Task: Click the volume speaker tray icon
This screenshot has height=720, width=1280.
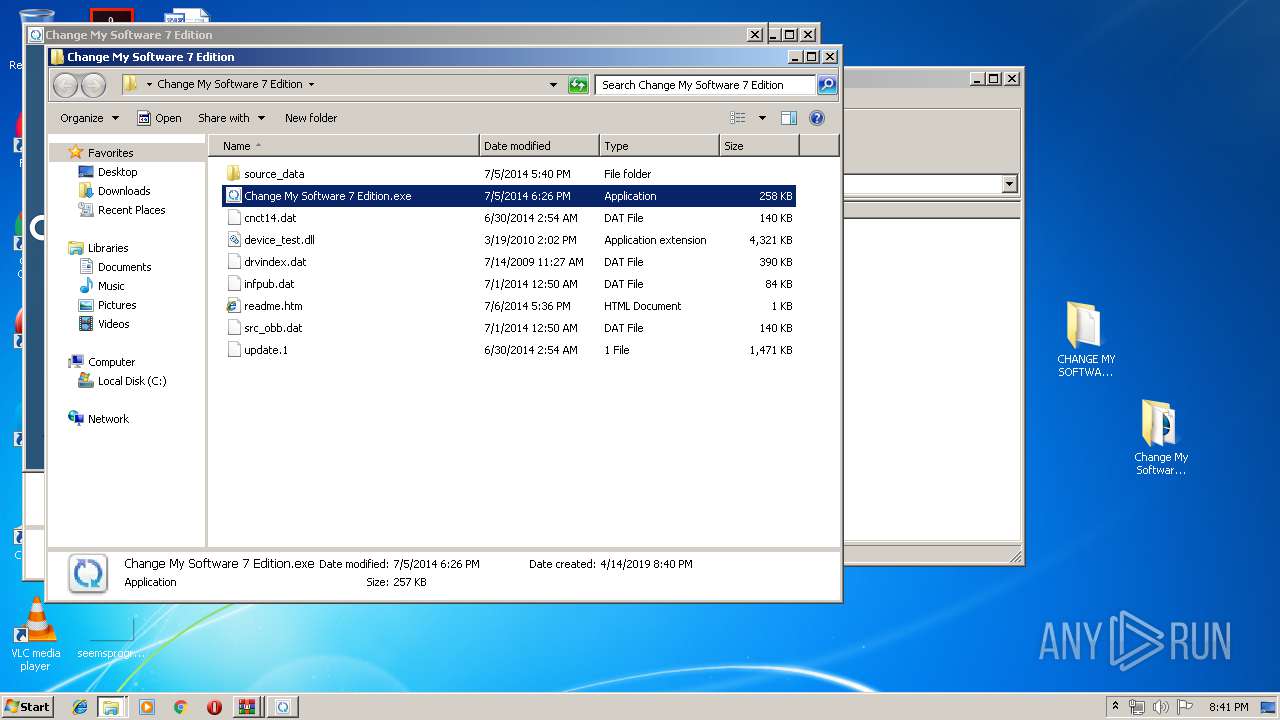Action: click(1161, 707)
